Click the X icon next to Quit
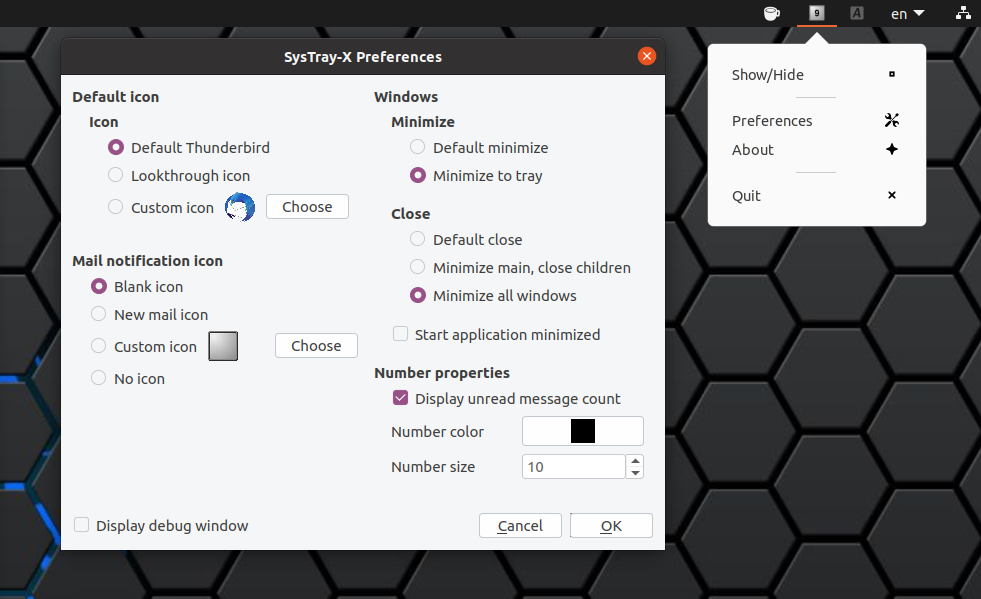The width and height of the screenshot is (981, 599). (891, 195)
